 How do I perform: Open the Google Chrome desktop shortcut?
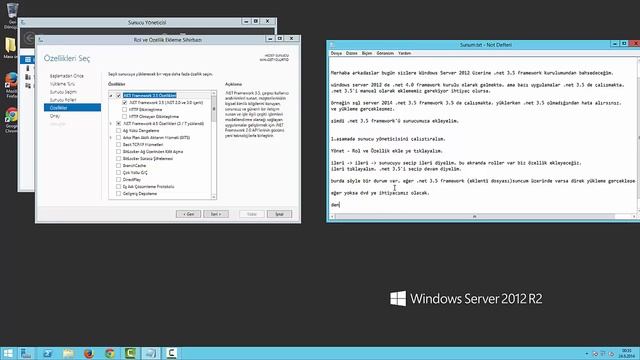(x=11, y=116)
